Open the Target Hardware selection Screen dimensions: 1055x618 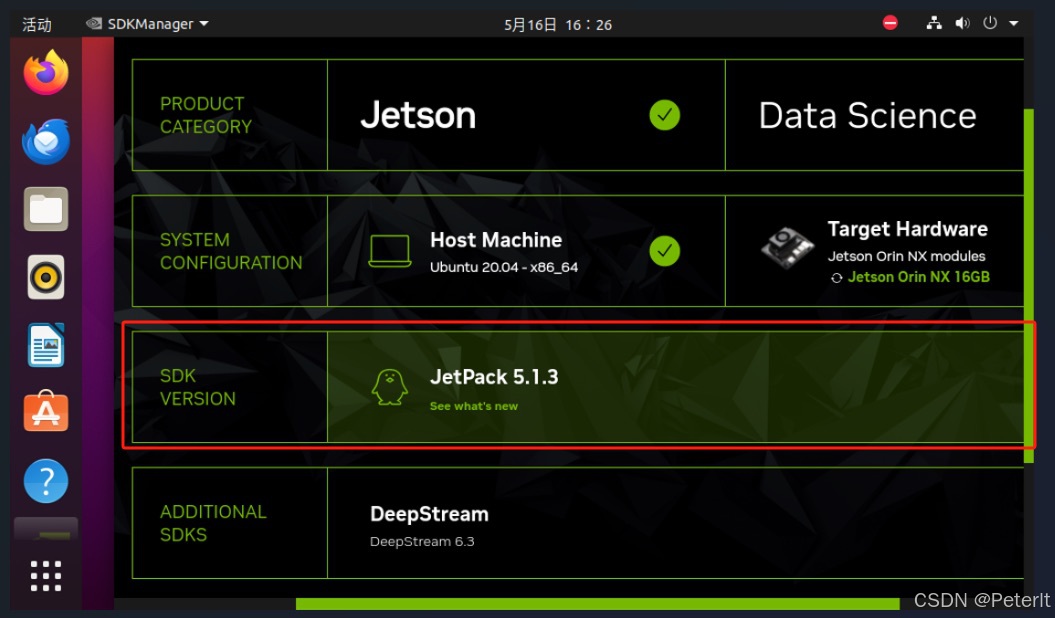point(875,251)
